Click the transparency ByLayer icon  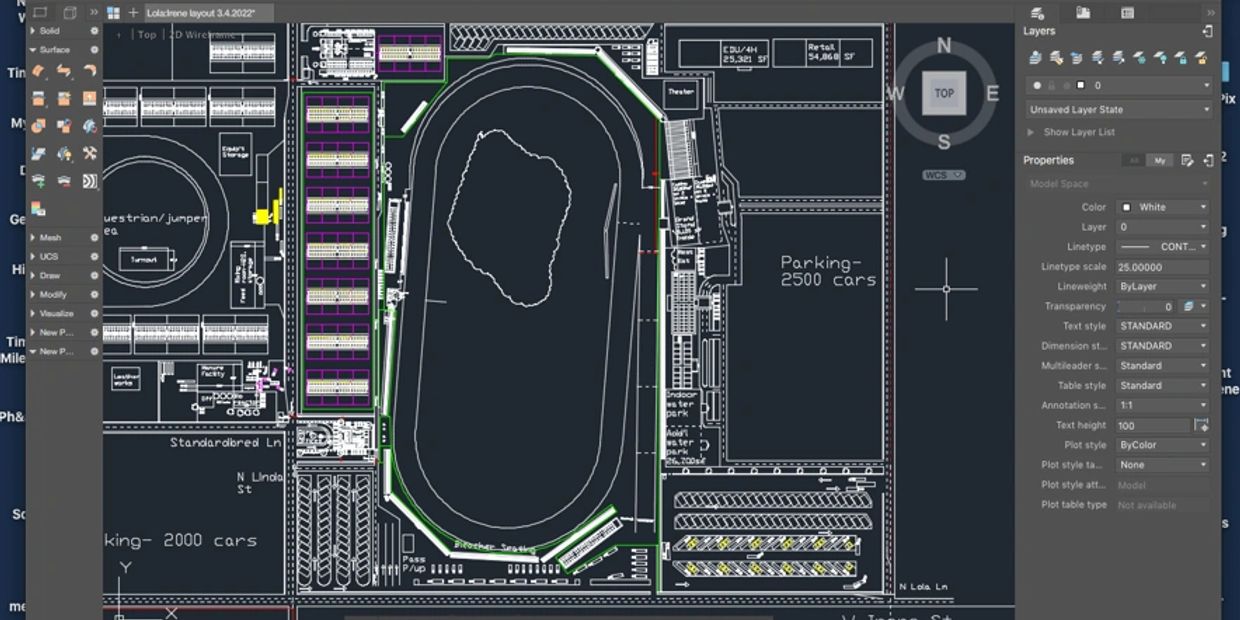point(1189,306)
